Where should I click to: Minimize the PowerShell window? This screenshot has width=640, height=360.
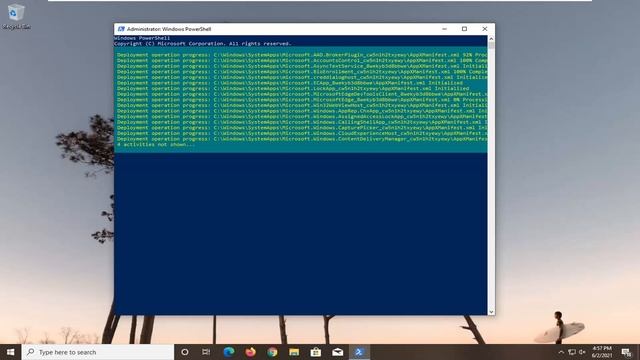pos(444,29)
